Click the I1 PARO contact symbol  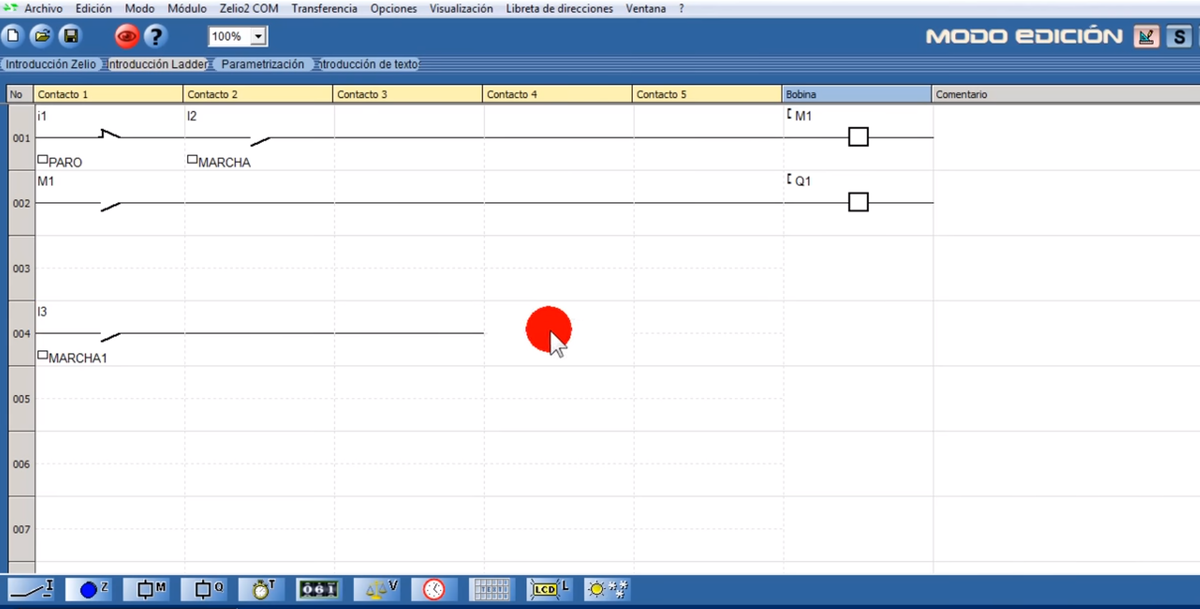(110, 134)
